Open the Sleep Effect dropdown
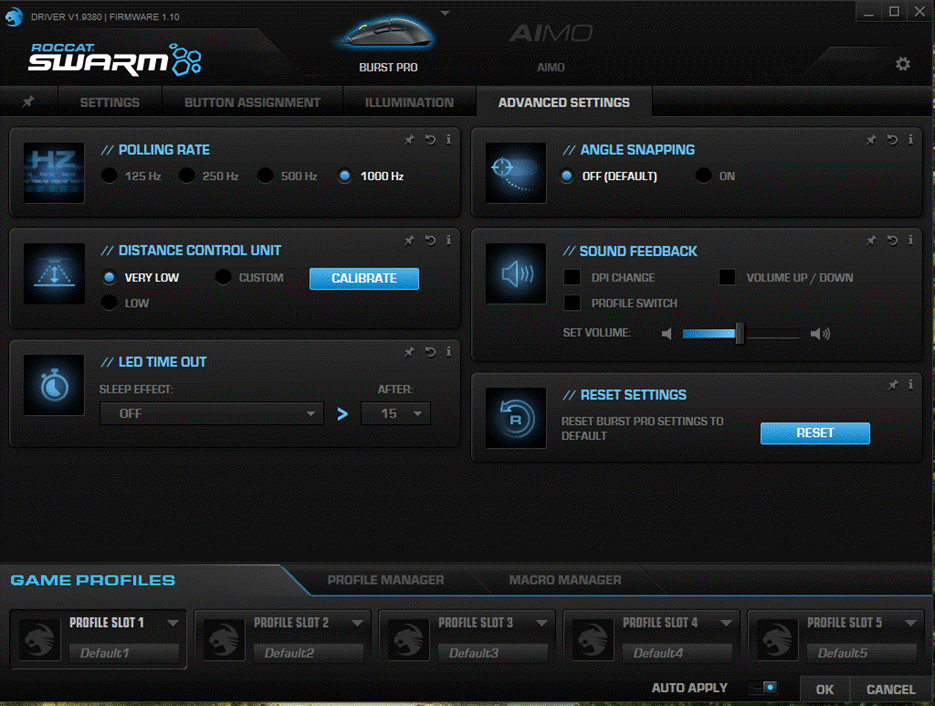Screen dimensions: 935x706 point(212,413)
